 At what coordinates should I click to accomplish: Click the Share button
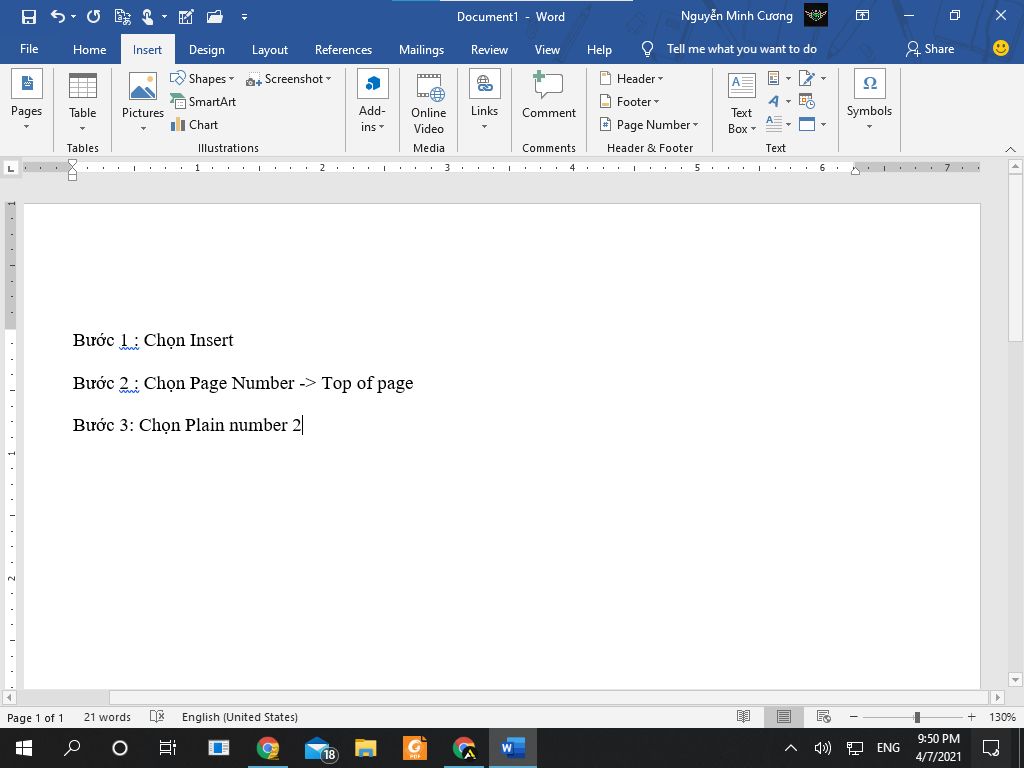(x=930, y=49)
